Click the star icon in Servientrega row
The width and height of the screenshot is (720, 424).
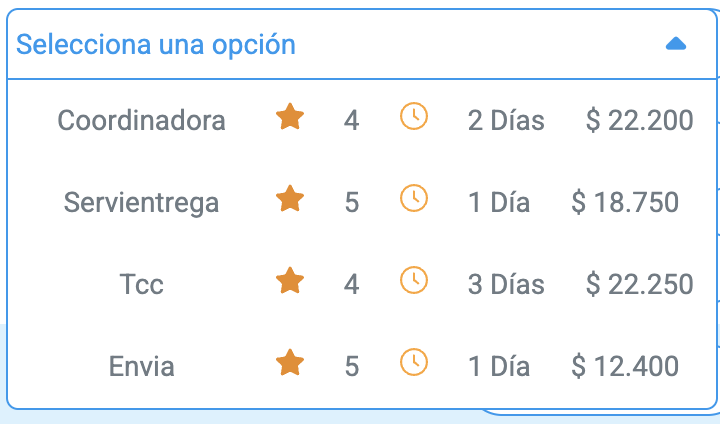[290, 198]
